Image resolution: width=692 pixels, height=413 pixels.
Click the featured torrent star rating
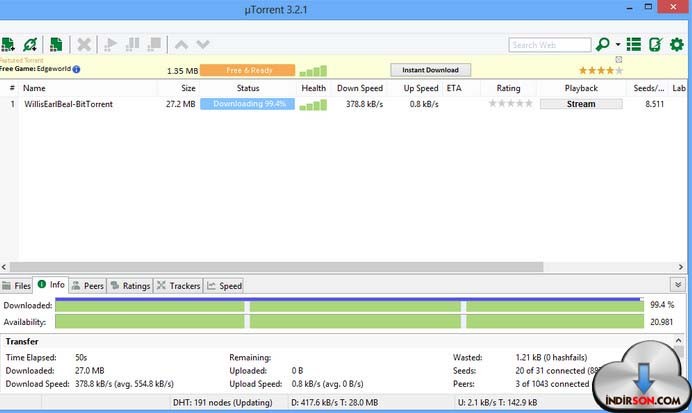pyautogui.click(x=601, y=70)
